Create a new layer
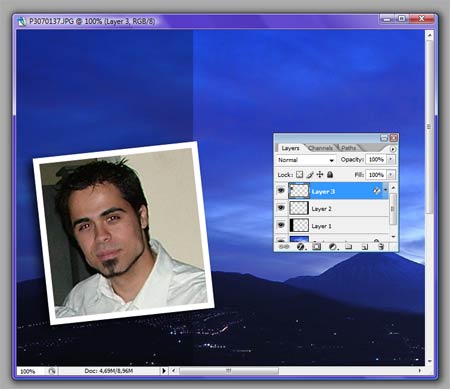Screen dimensions: 450x389 pyautogui.click(x=365, y=246)
